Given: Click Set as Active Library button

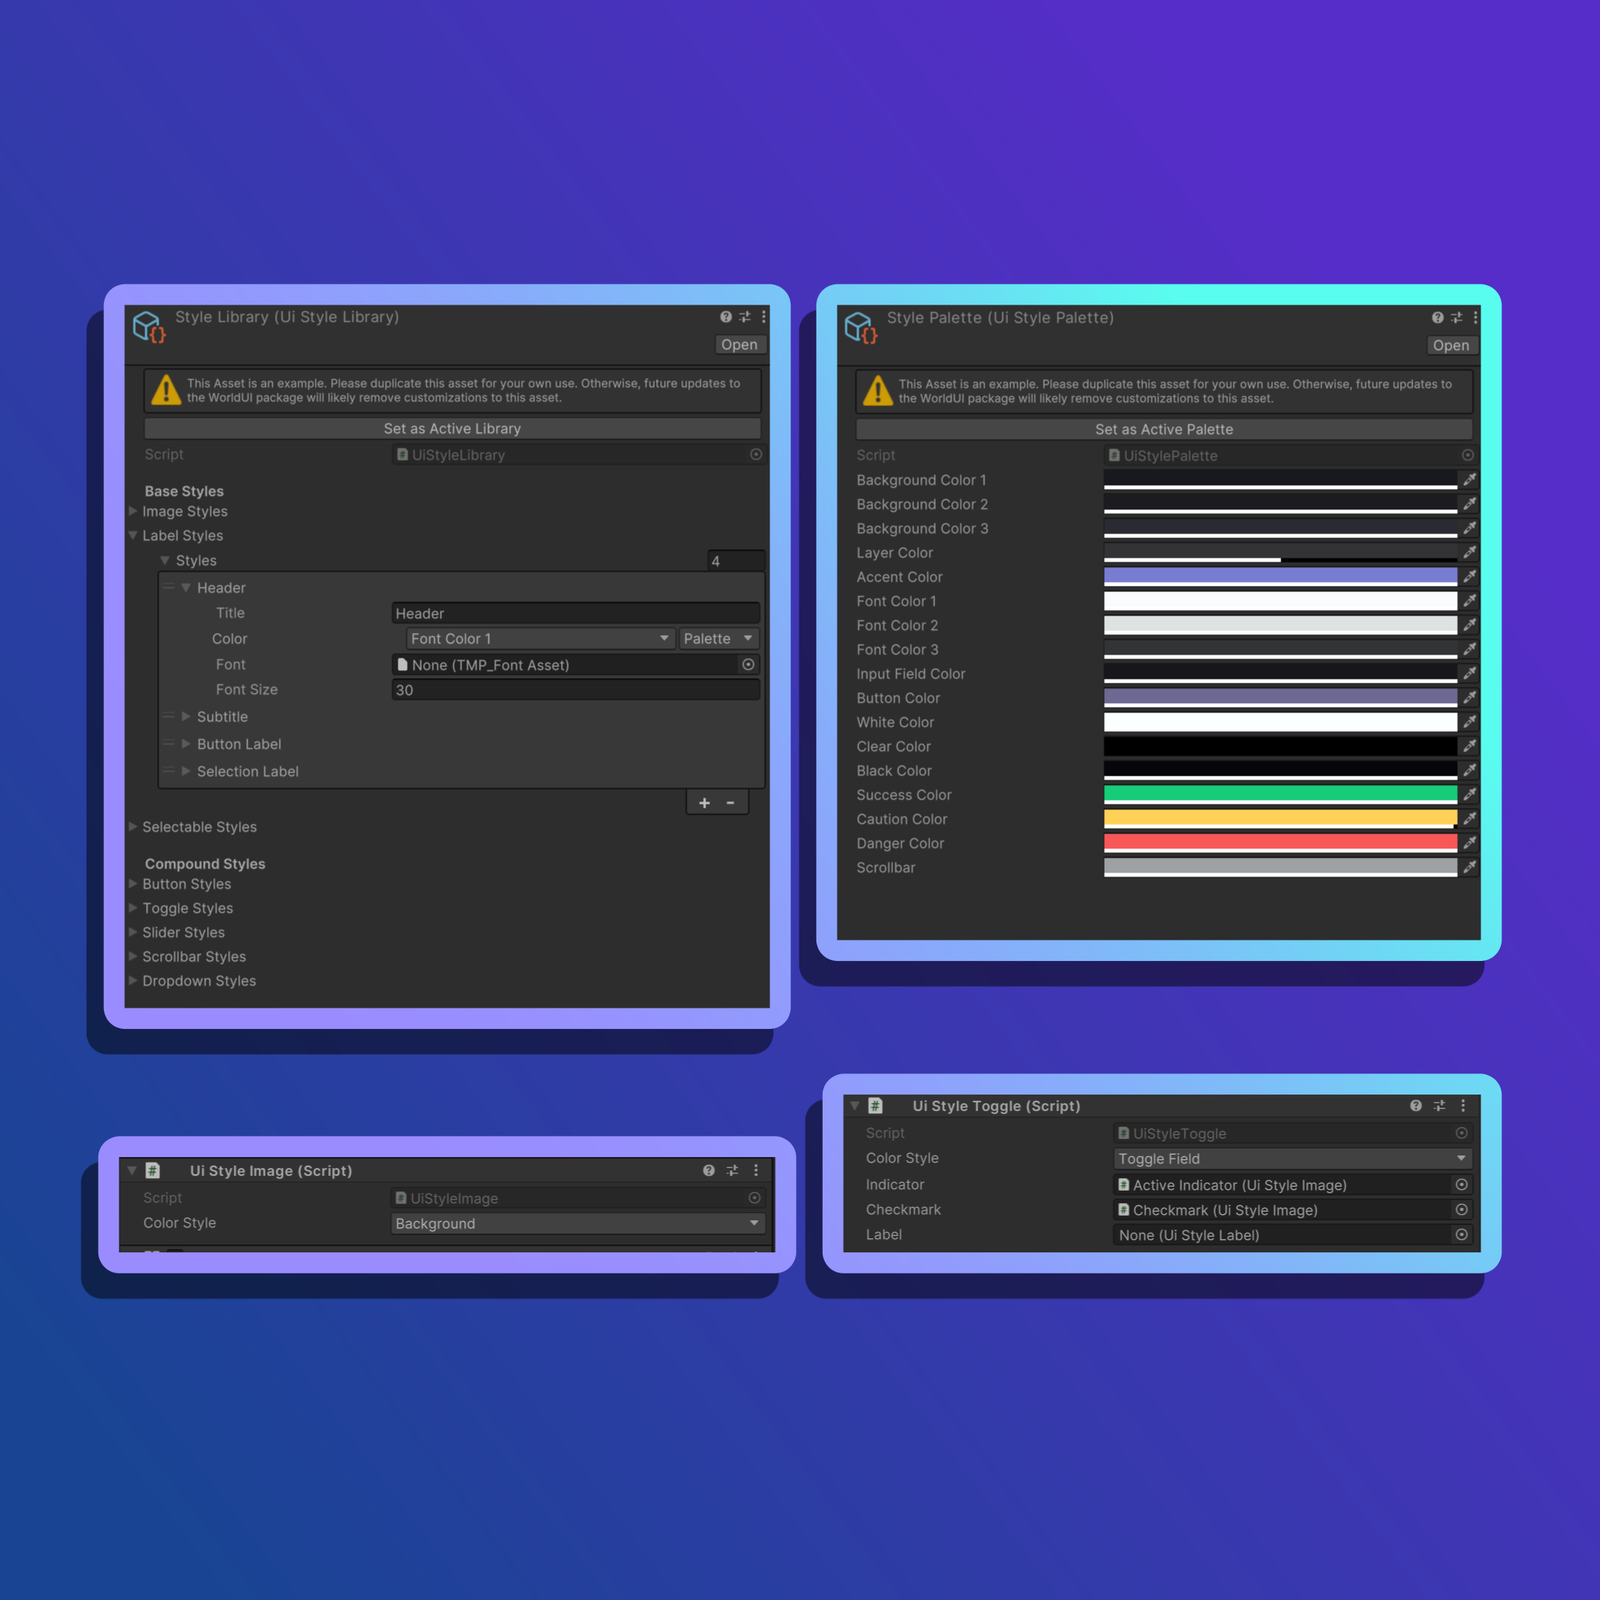Looking at the screenshot, I should (452, 429).
